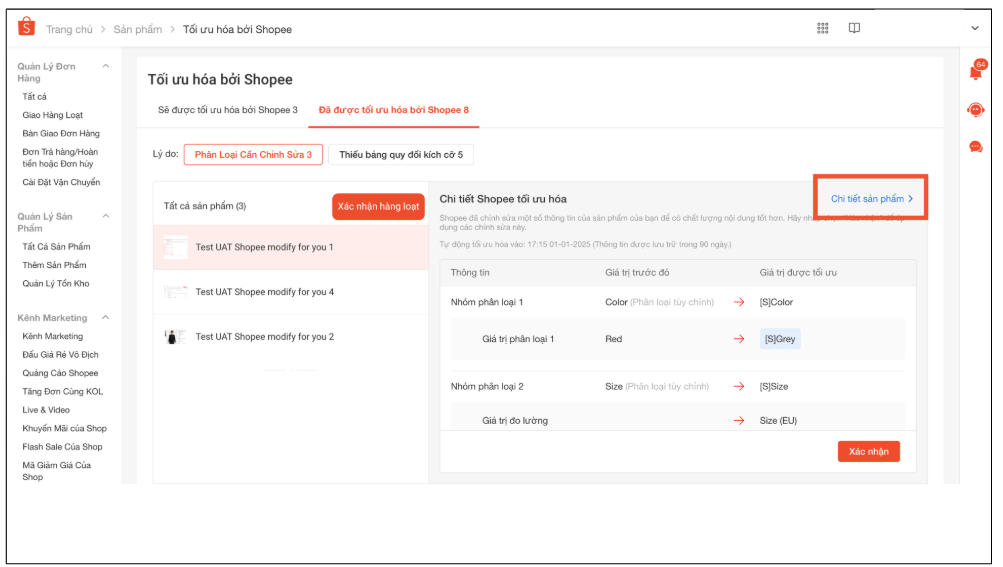Go to Trang chủ breadcrumb
The height and width of the screenshot is (567, 1003).
69,29
